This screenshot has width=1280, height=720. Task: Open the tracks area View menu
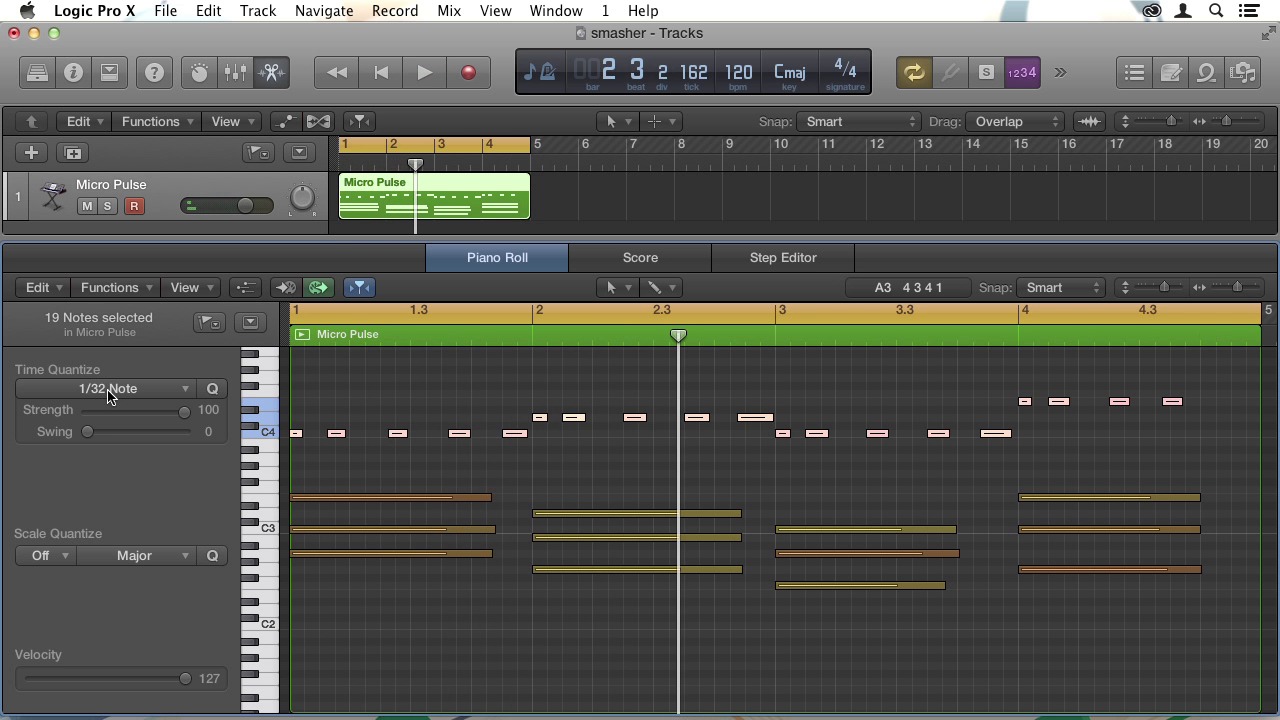tap(232, 122)
